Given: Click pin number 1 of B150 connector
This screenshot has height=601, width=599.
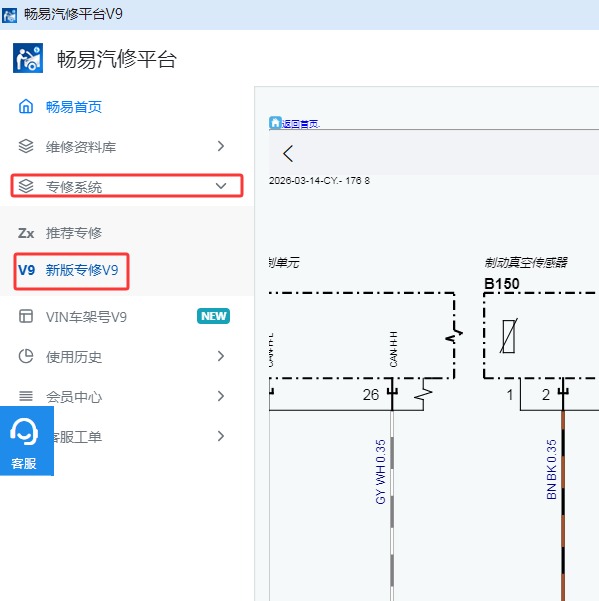Looking at the screenshot, I should coord(510,395).
